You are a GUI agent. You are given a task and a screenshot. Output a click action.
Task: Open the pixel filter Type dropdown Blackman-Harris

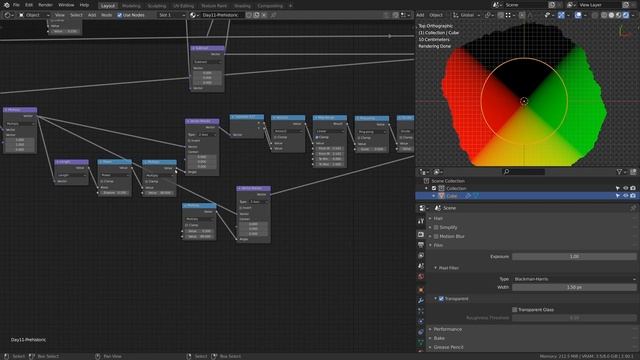(x=574, y=279)
